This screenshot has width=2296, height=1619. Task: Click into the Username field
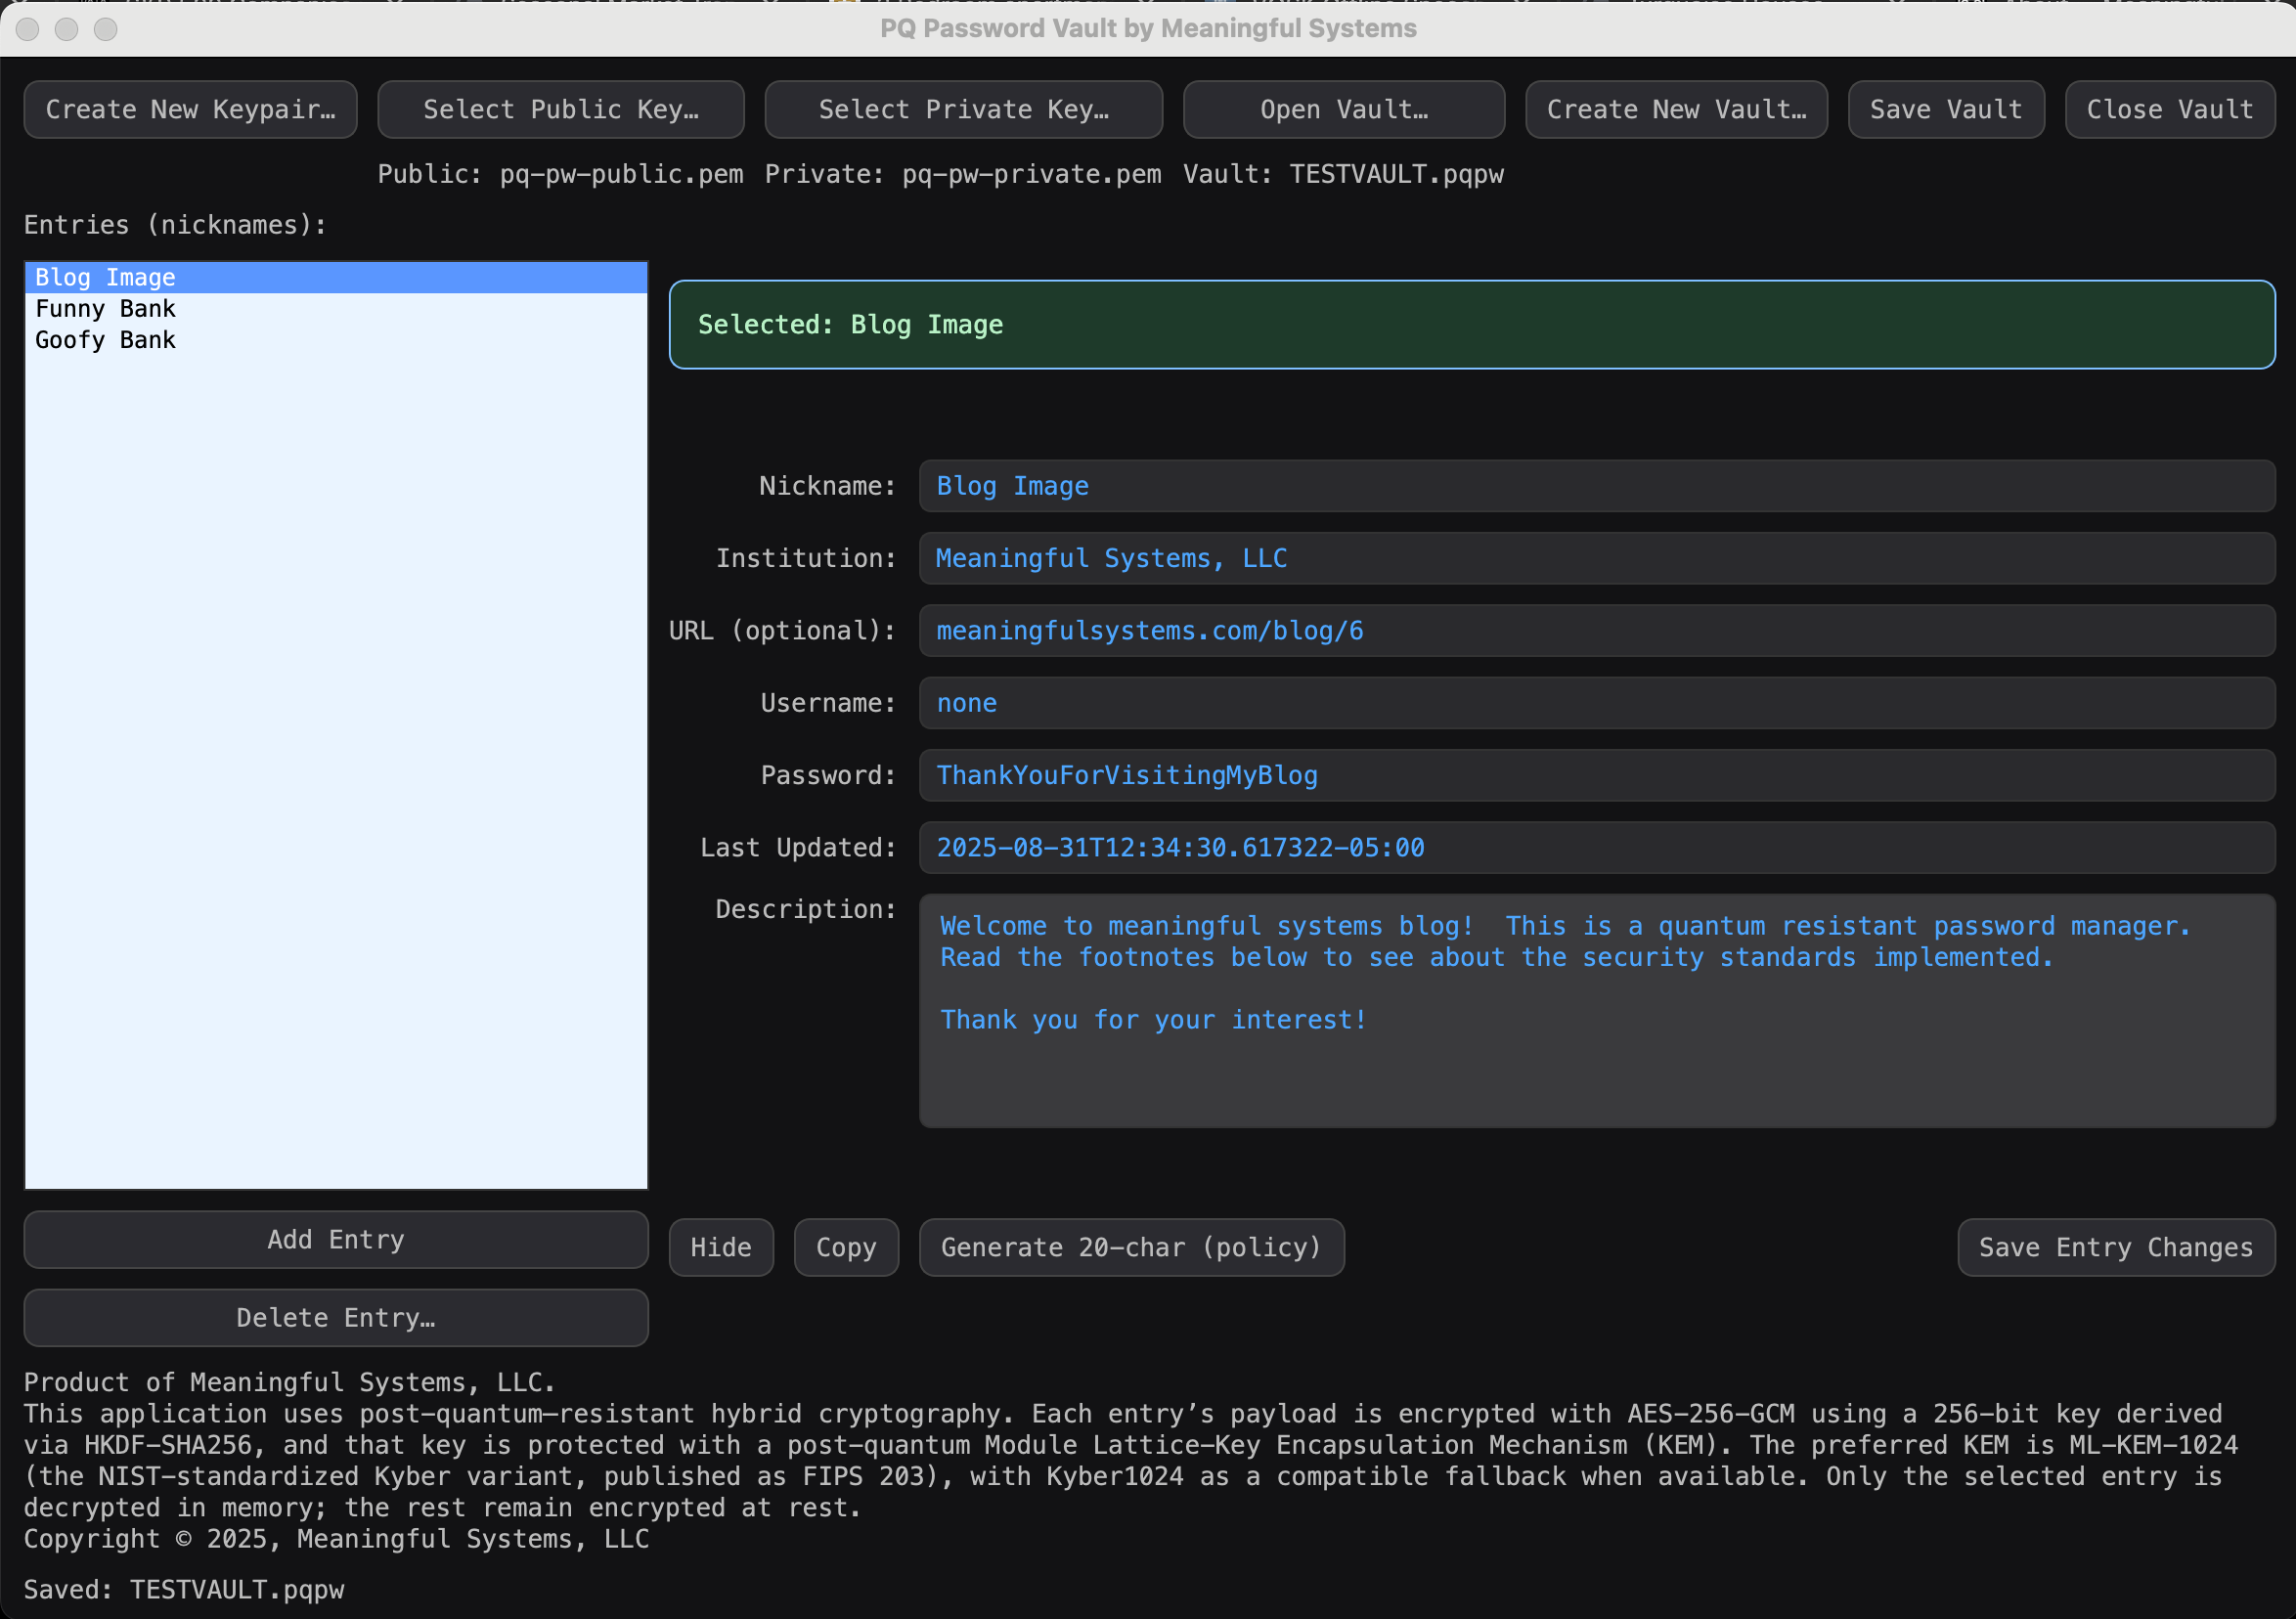click(x=1597, y=703)
